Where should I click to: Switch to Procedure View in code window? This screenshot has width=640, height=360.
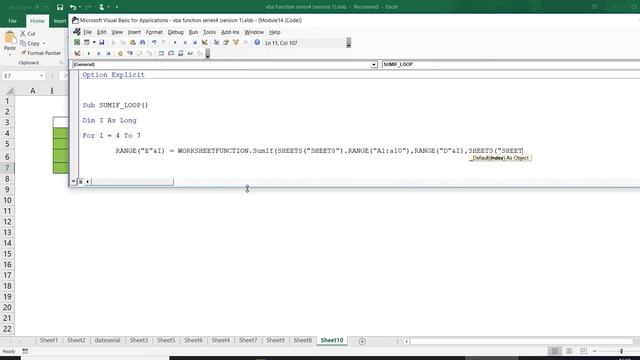pyautogui.click(x=74, y=182)
